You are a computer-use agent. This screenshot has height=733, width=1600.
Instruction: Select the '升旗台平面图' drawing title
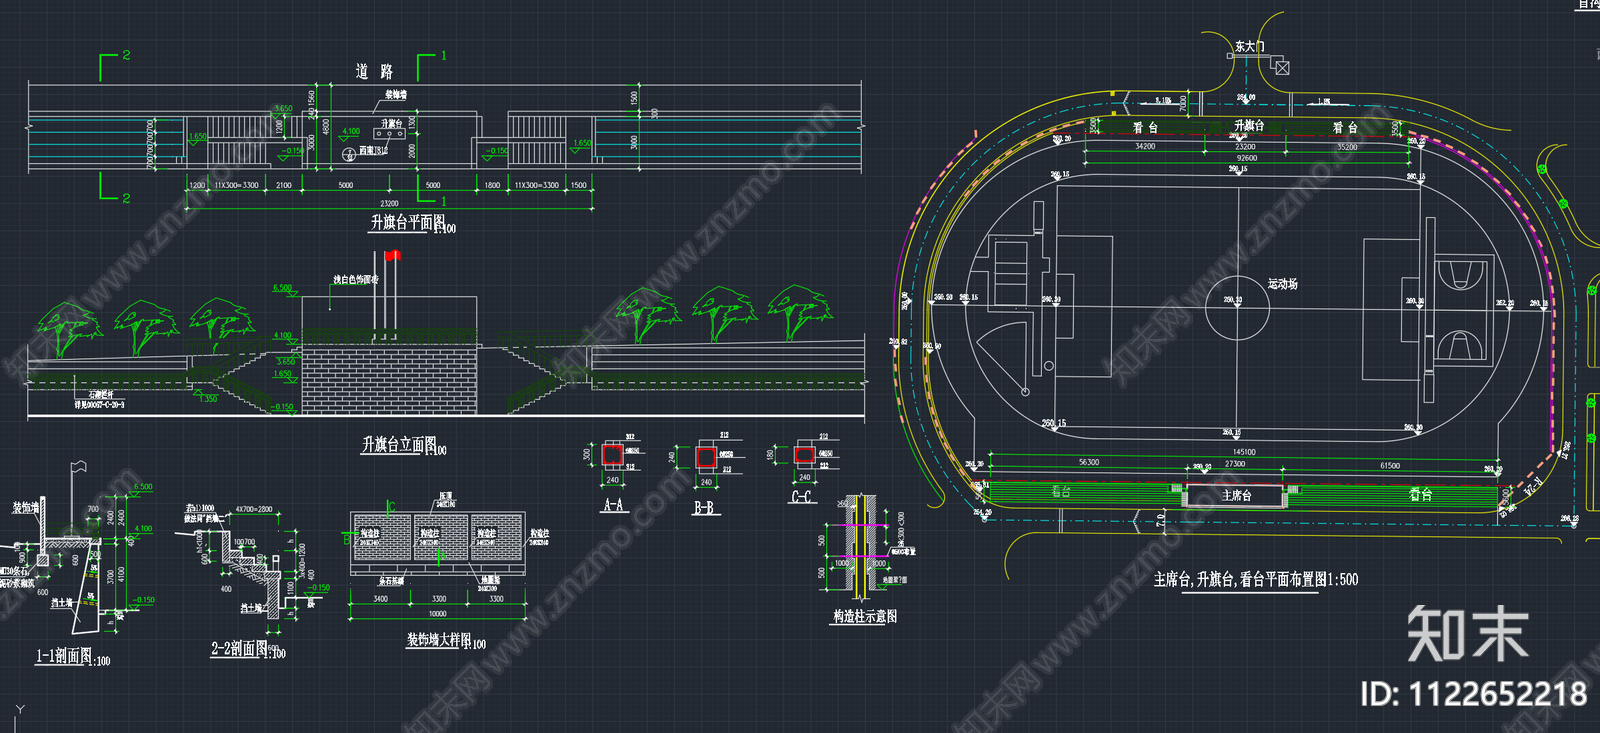407,222
